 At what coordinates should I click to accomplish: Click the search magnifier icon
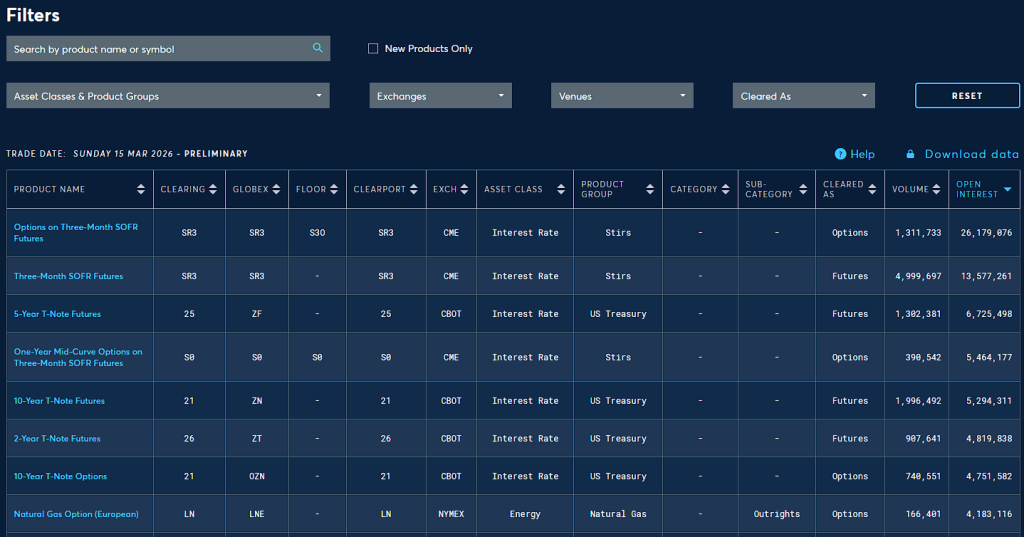[x=318, y=48]
